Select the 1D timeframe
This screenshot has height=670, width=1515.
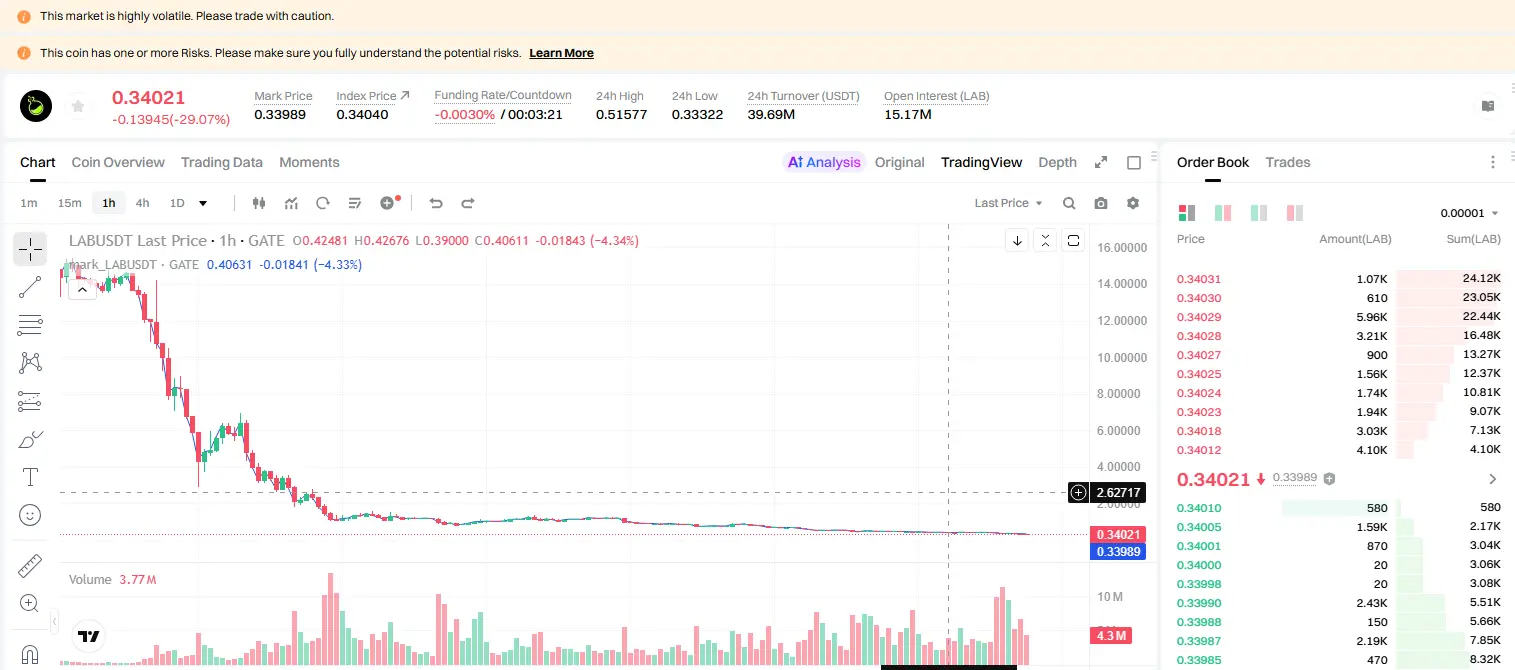[177, 203]
